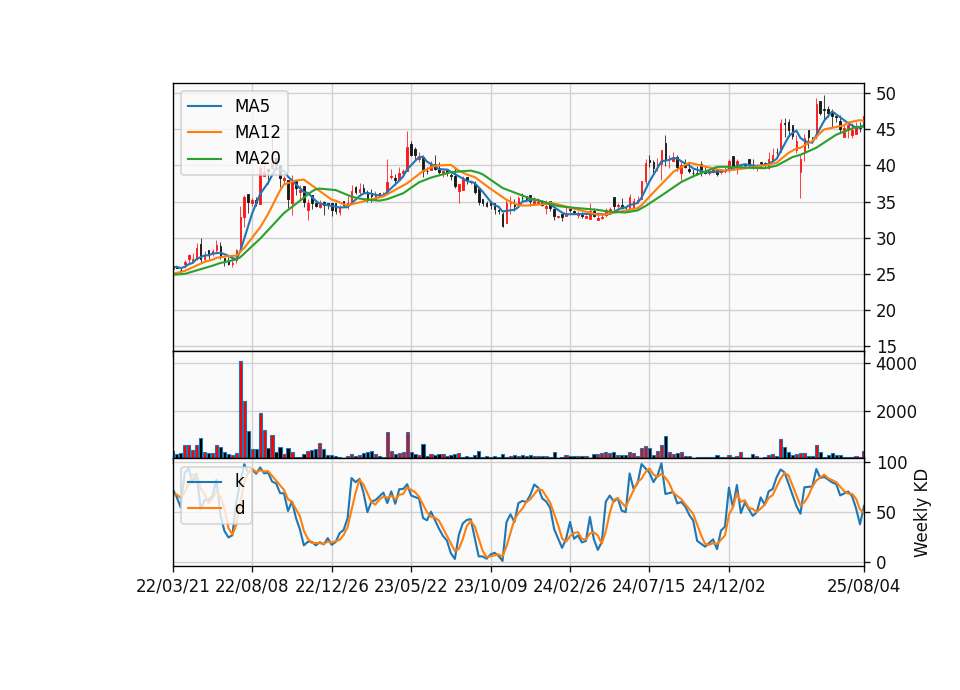Click the 25/08/04 date tick label
The width and height of the screenshot is (960, 690).
click(x=863, y=586)
